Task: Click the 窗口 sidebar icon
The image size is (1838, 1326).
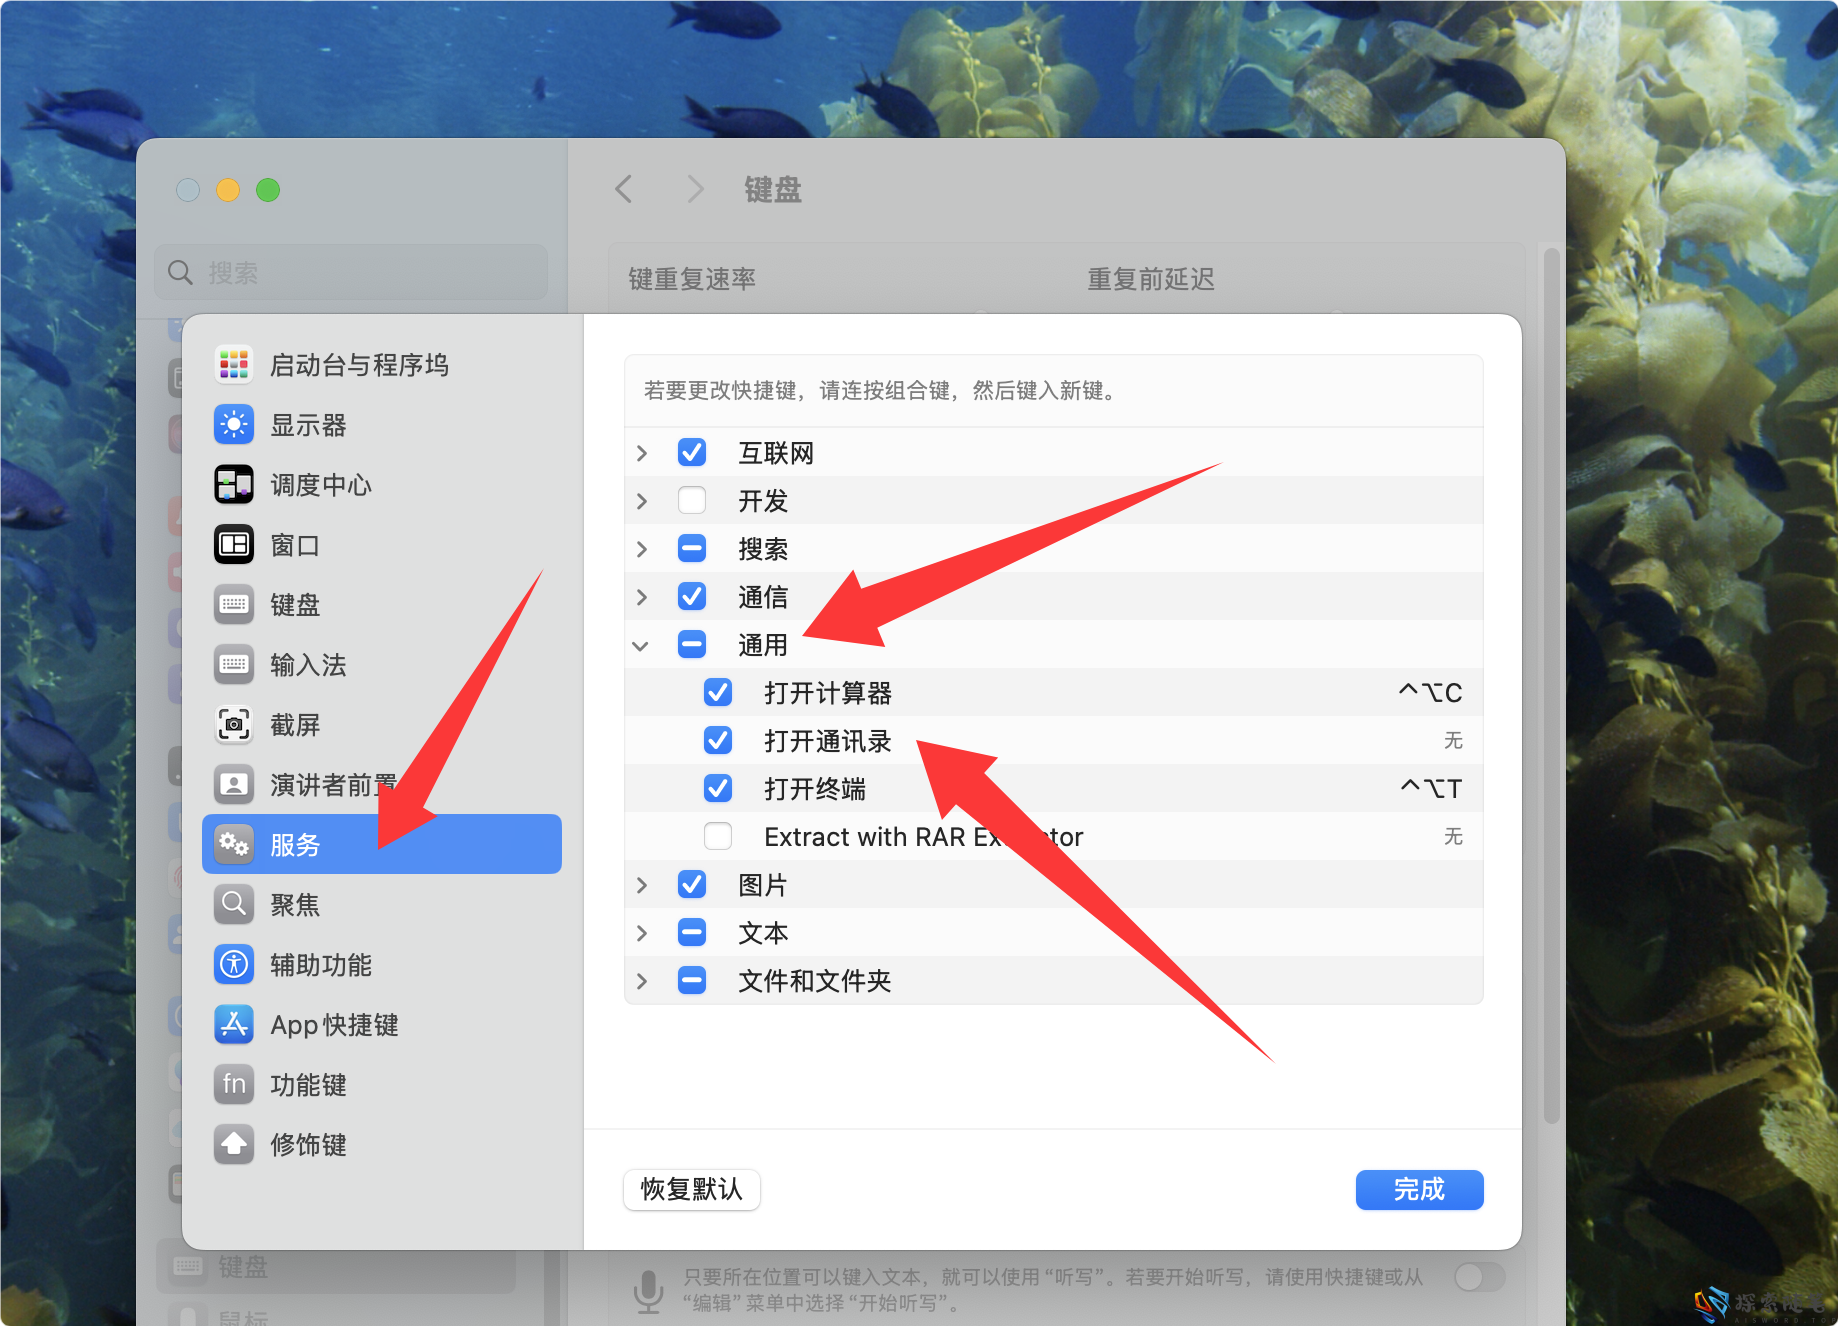Action: [233, 545]
